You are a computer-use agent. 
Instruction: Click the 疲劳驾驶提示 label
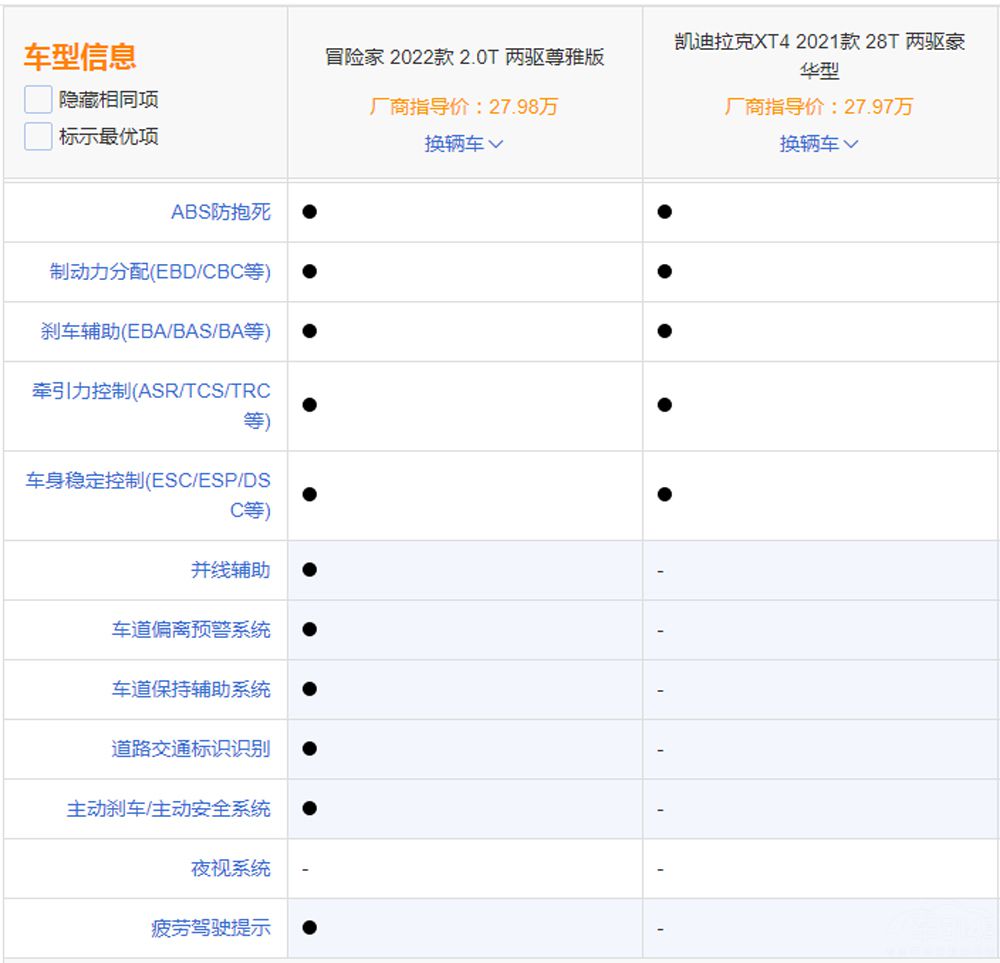coord(210,928)
